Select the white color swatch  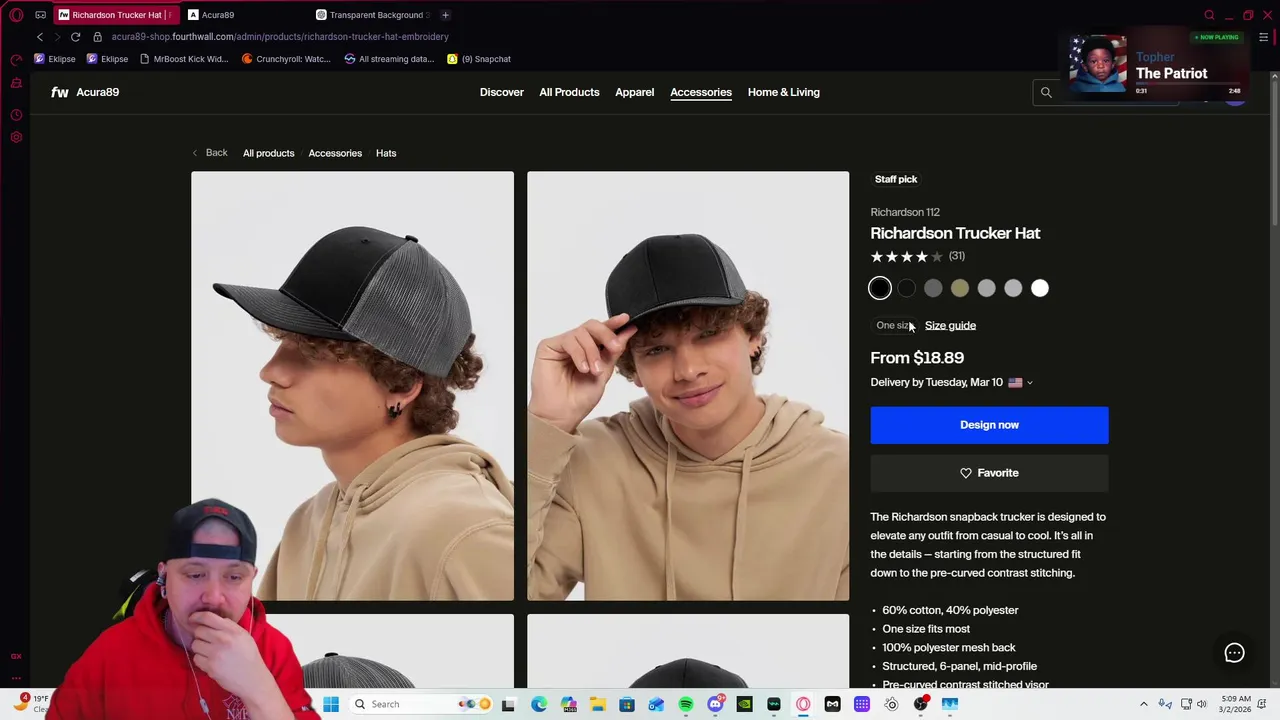(x=1040, y=288)
